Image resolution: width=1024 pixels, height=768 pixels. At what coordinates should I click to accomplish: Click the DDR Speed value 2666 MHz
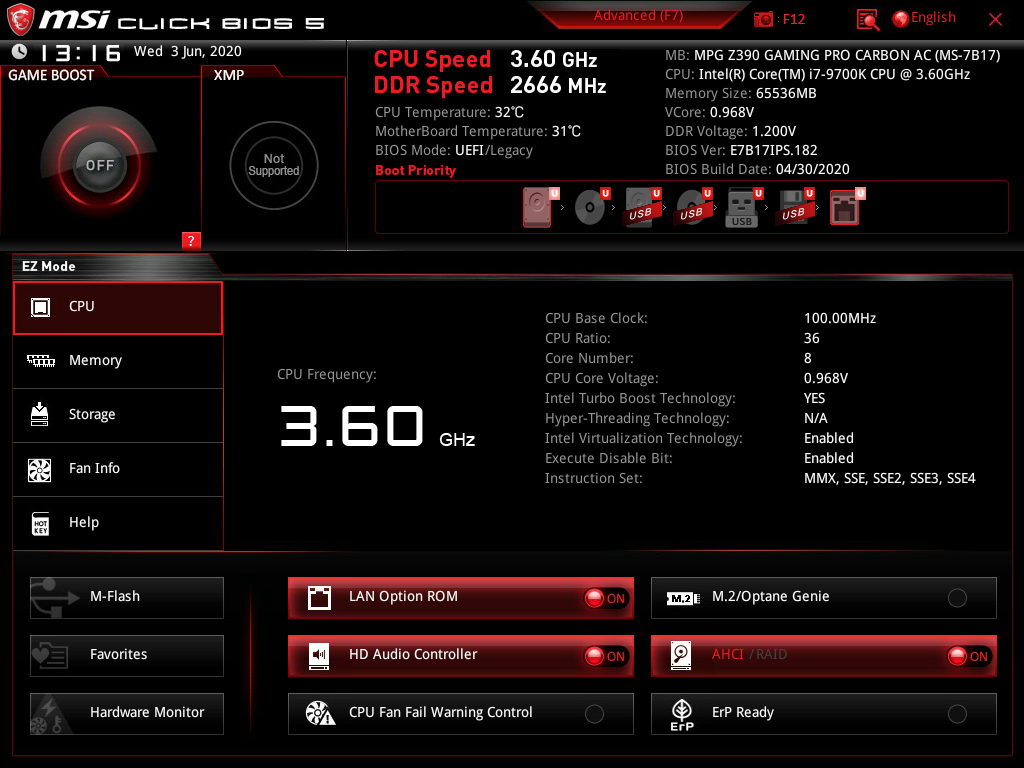(x=558, y=86)
